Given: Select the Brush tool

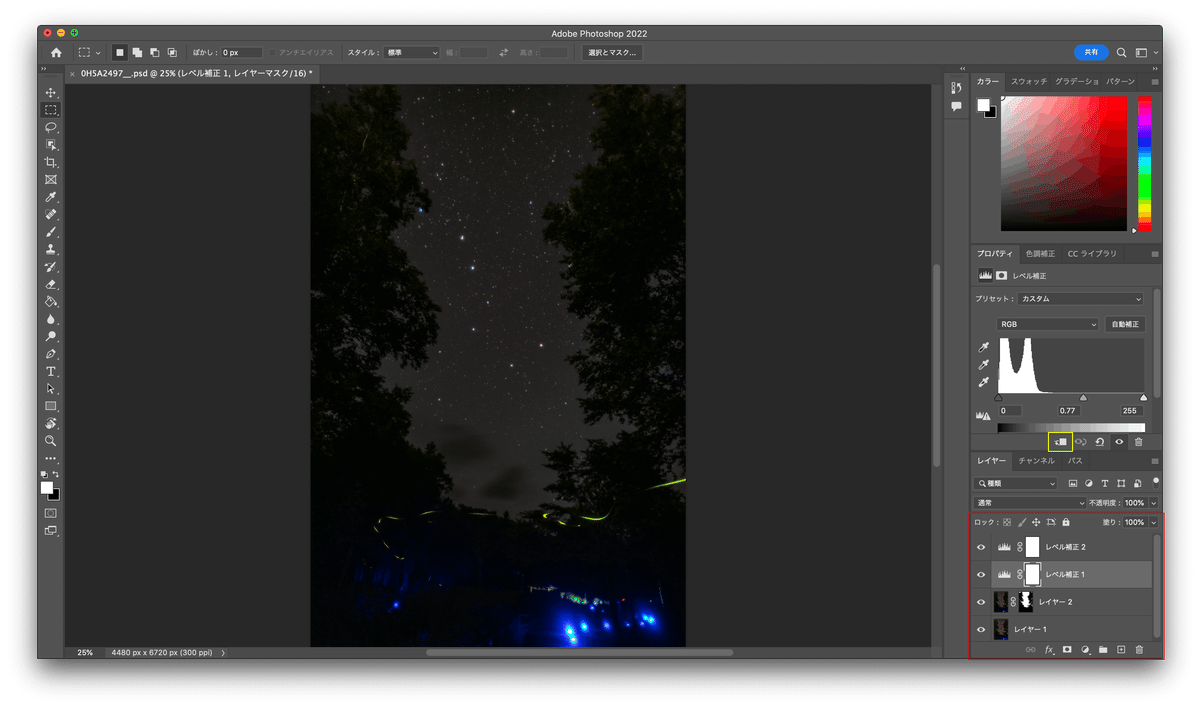Looking at the screenshot, I should click(51, 232).
